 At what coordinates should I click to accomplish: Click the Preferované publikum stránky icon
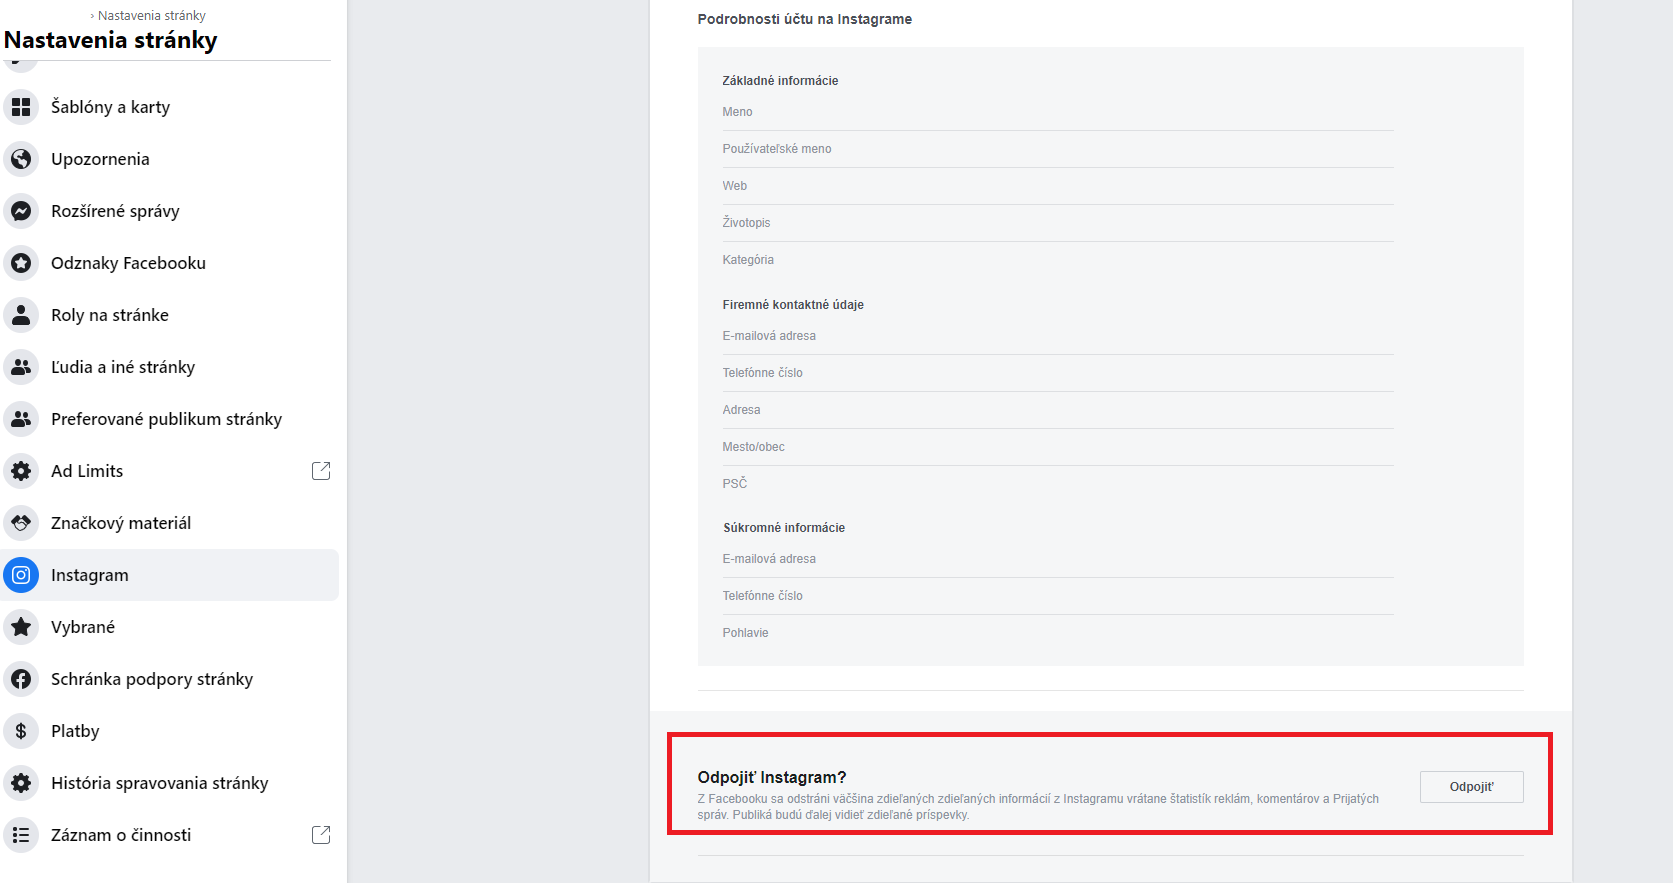tap(21, 419)
